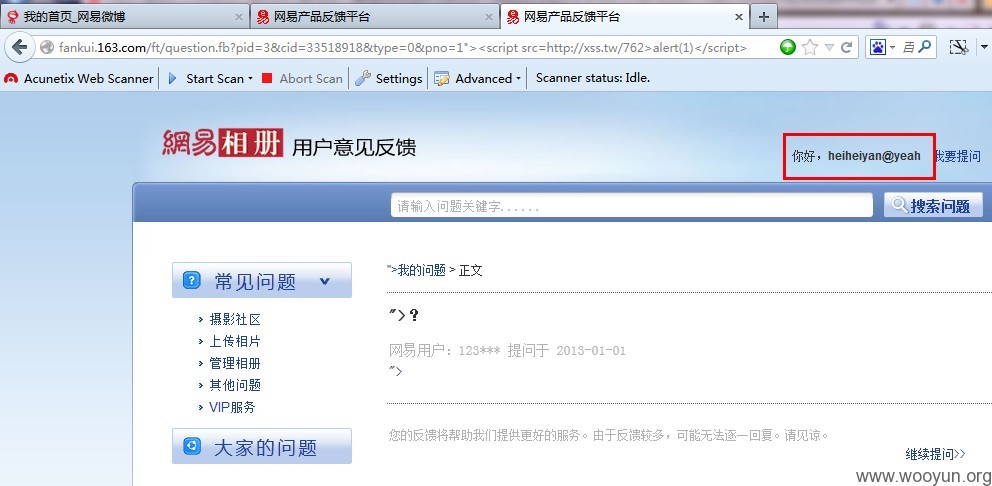Open the 摄影社区 category

point(235,320)
